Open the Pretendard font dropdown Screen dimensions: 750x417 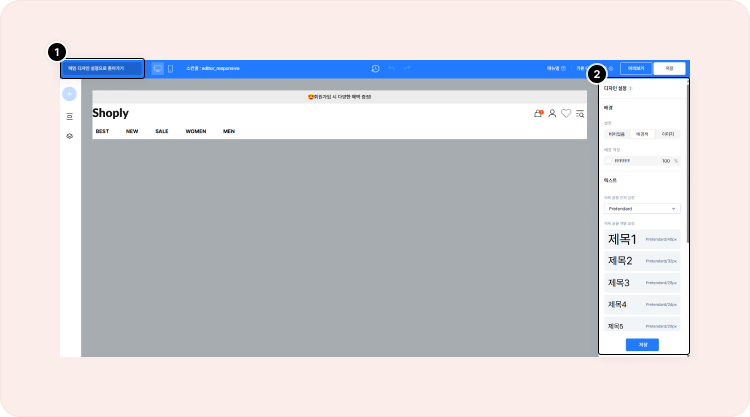click(642, 208)
